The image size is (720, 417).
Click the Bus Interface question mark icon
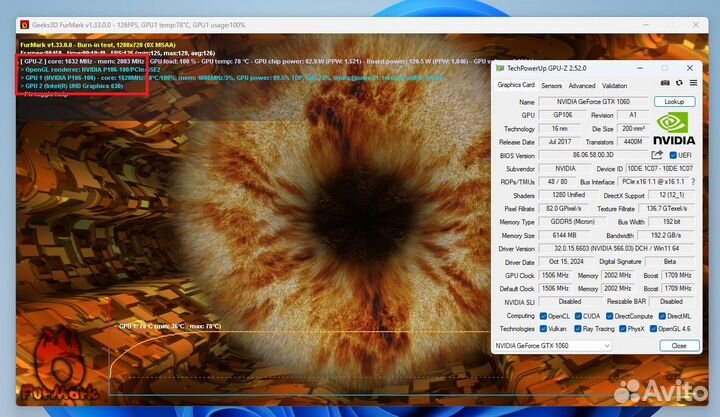click(693, 182)
